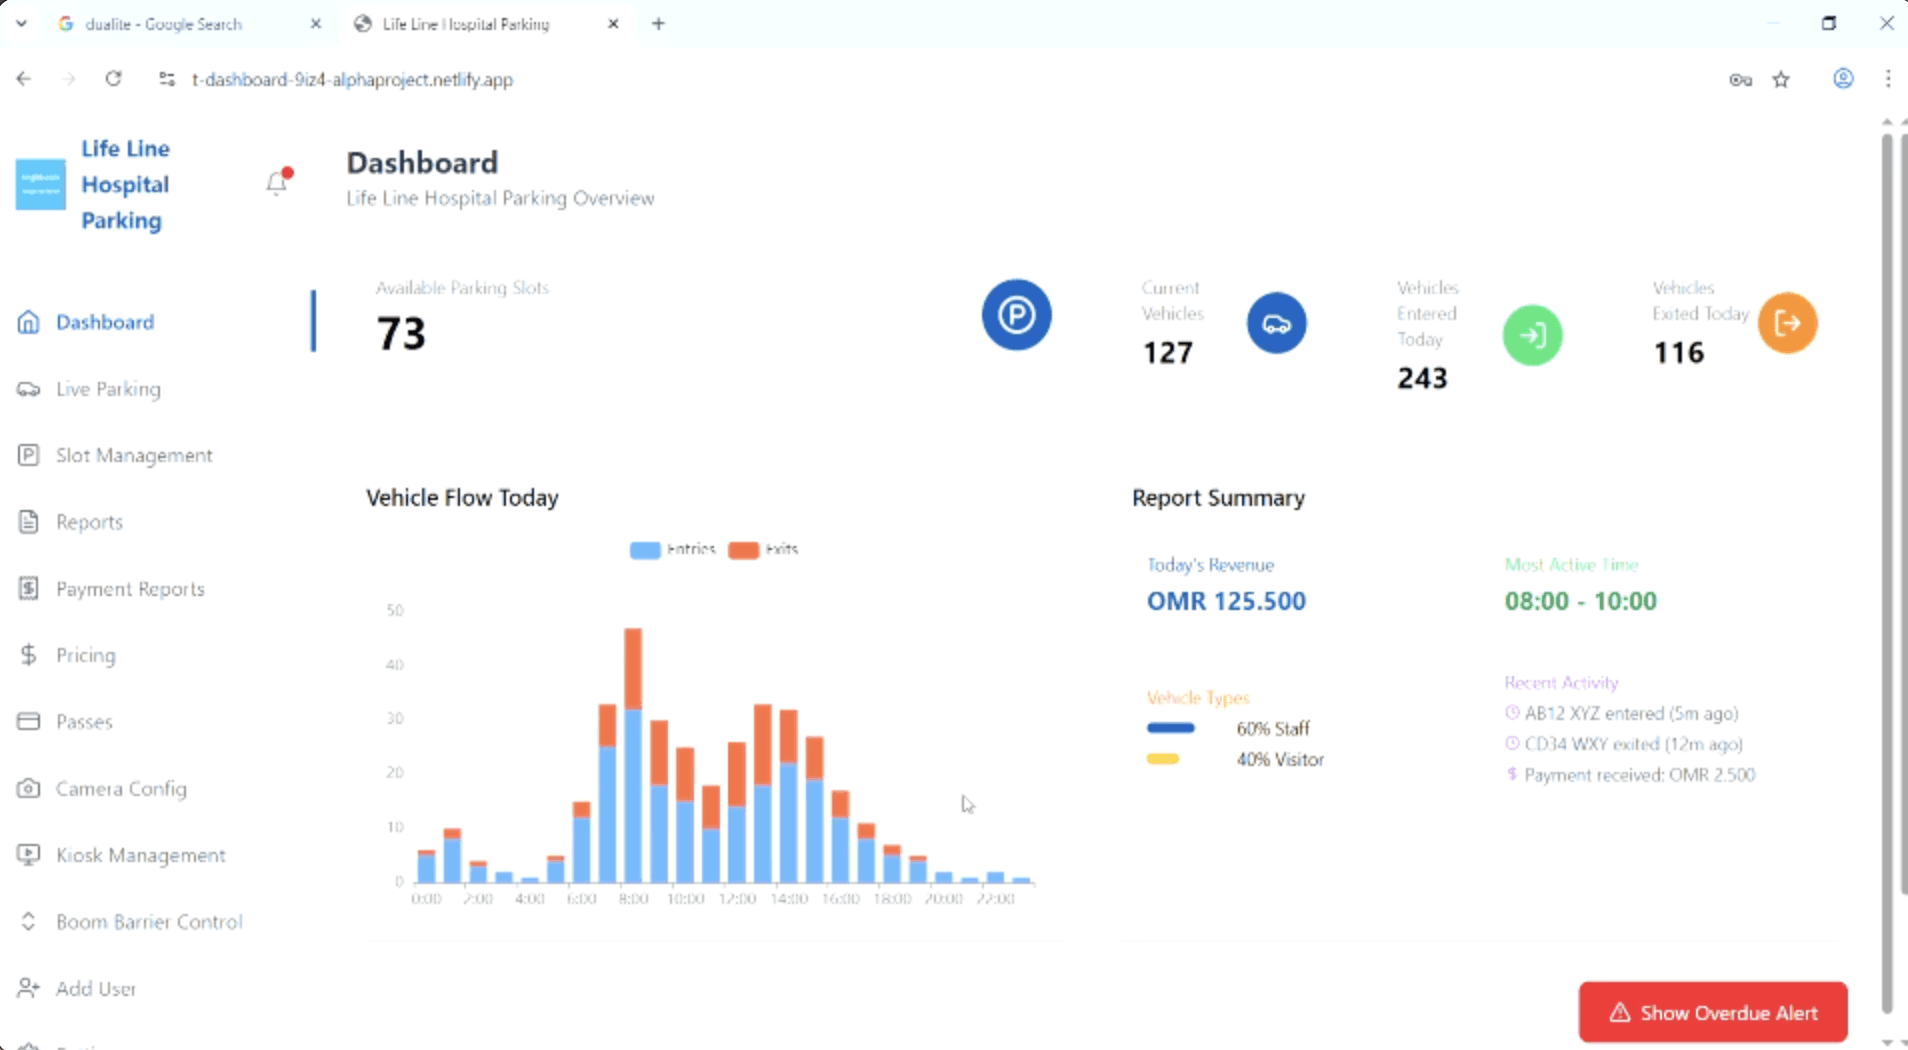Click the Camera Config camera icon

point(29,788)
